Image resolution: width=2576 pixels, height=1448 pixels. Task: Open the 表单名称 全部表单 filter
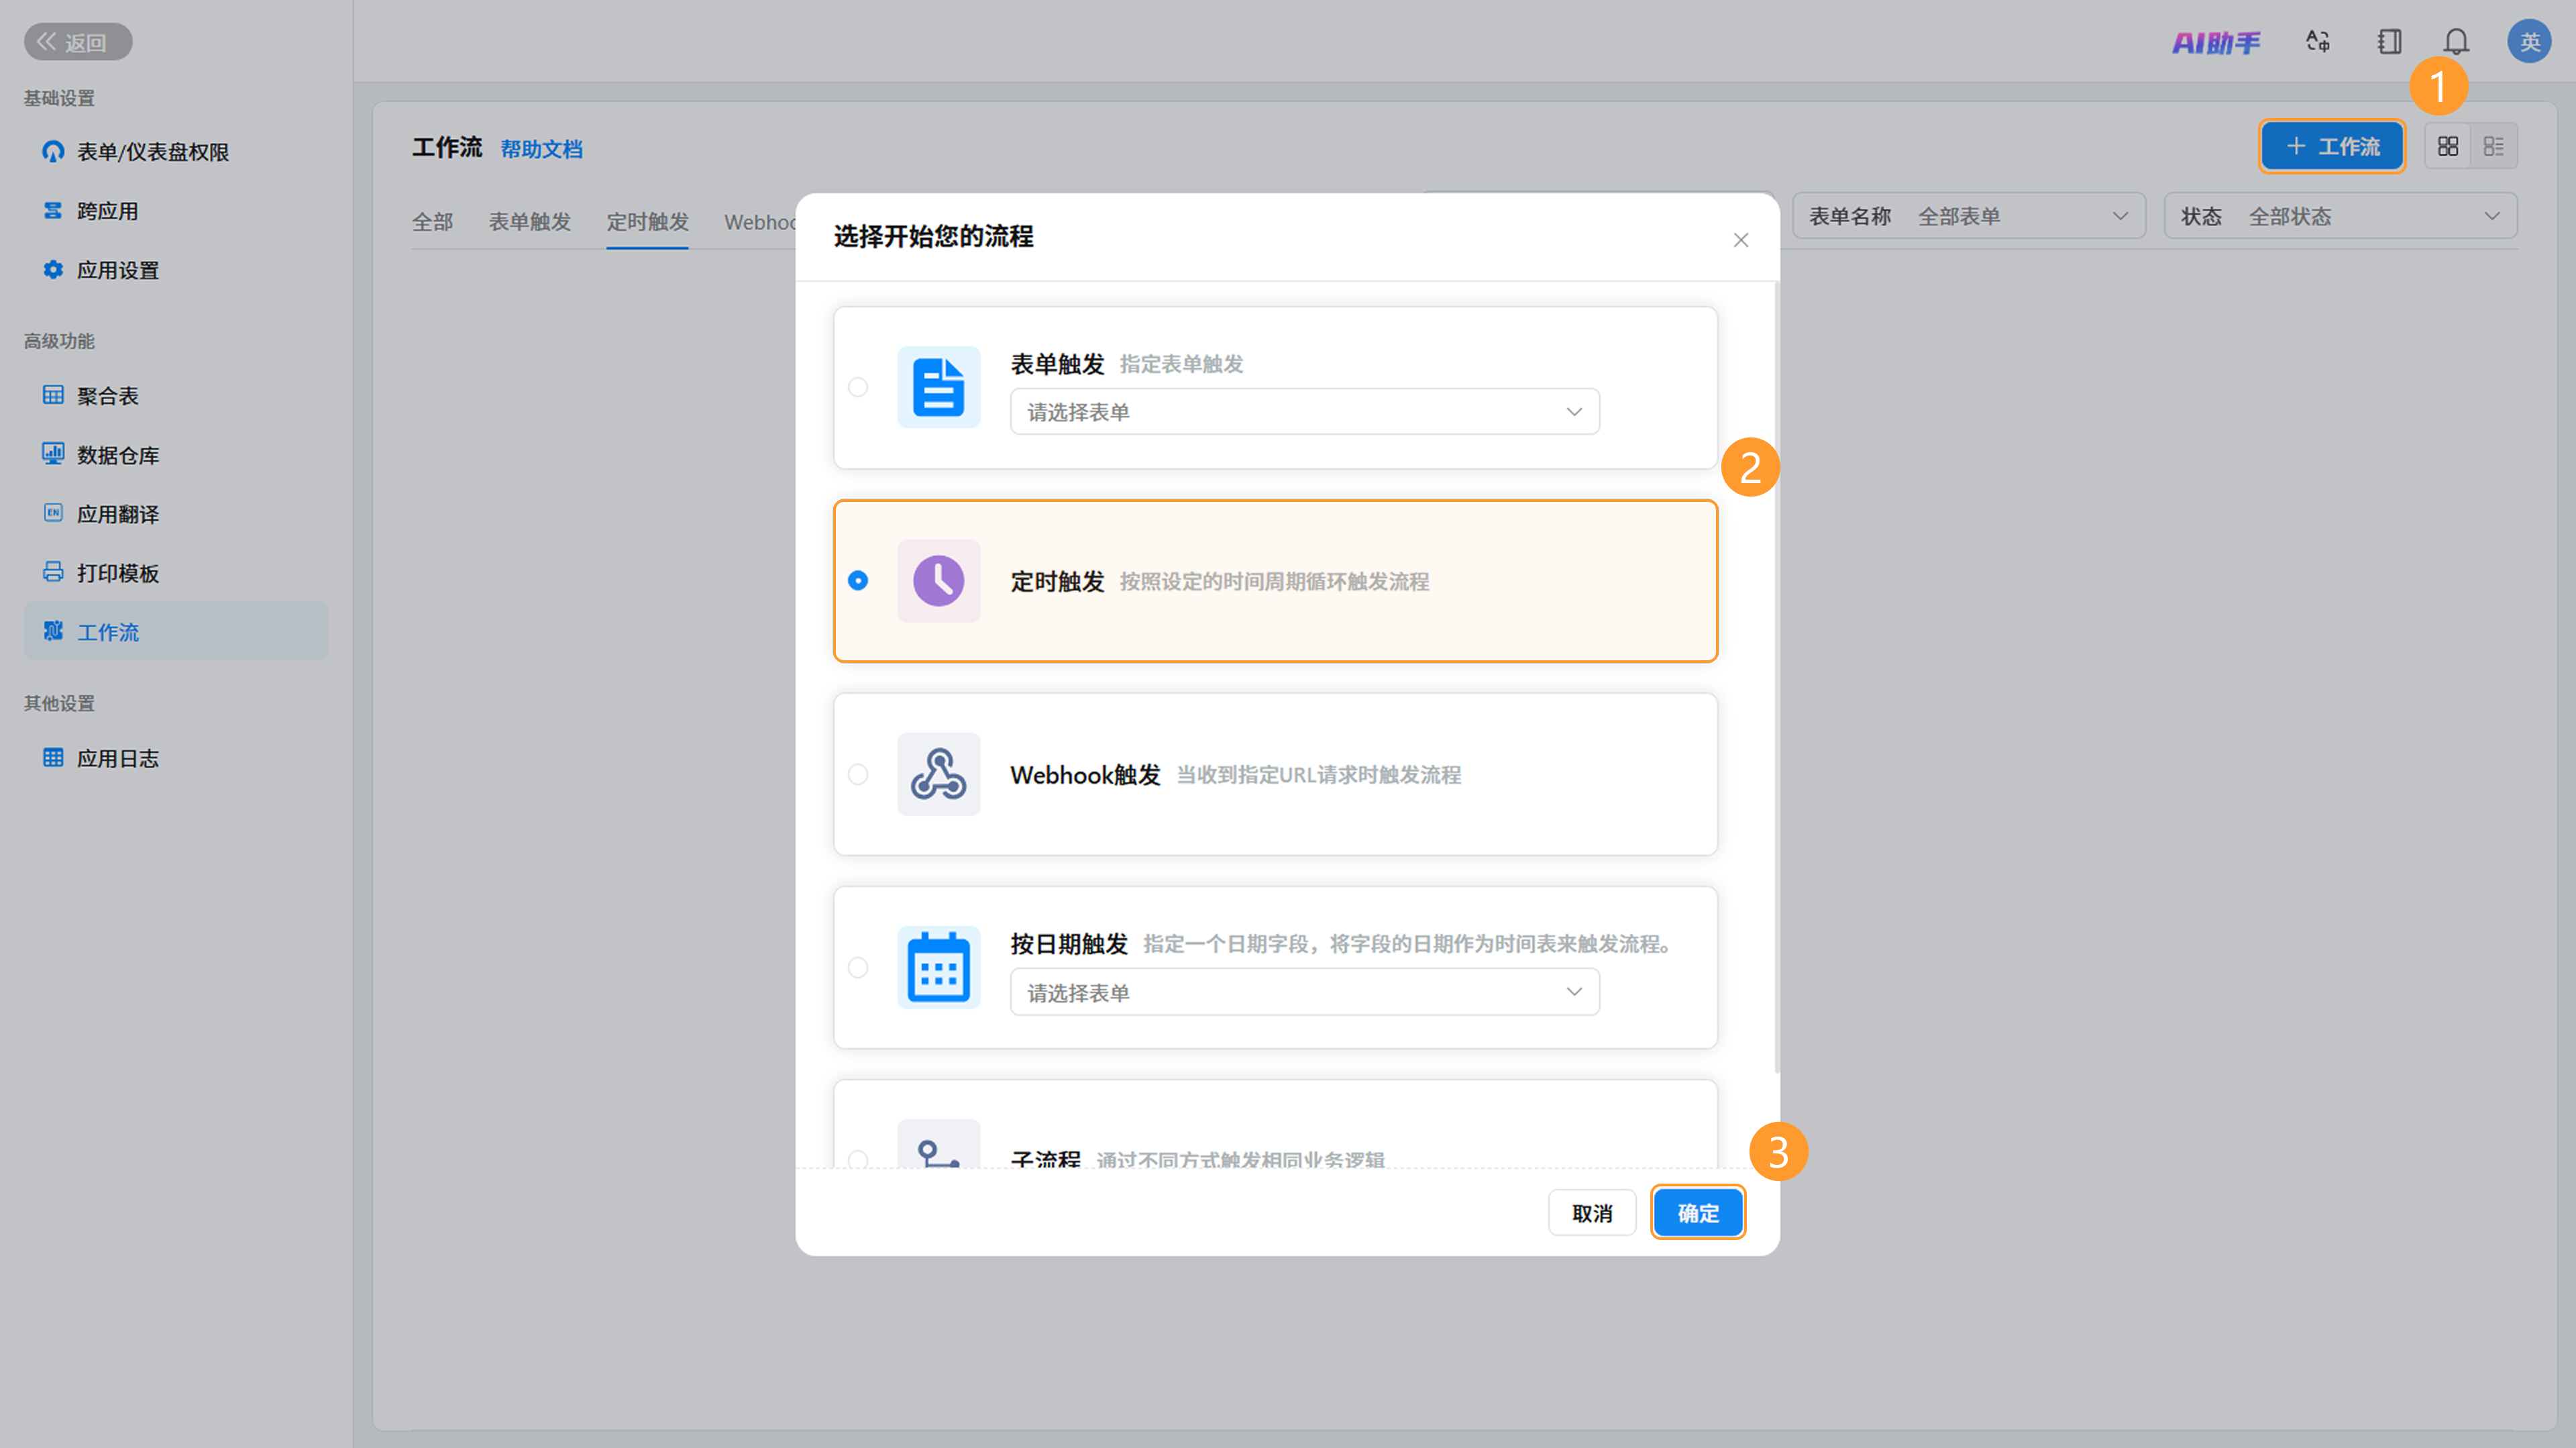coord(1969,216)
